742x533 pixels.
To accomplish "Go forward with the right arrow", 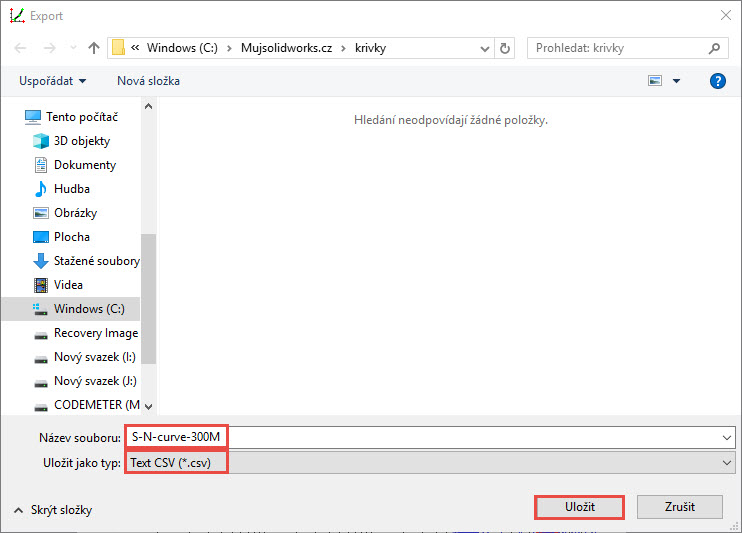I will click(x=50, y=48).
